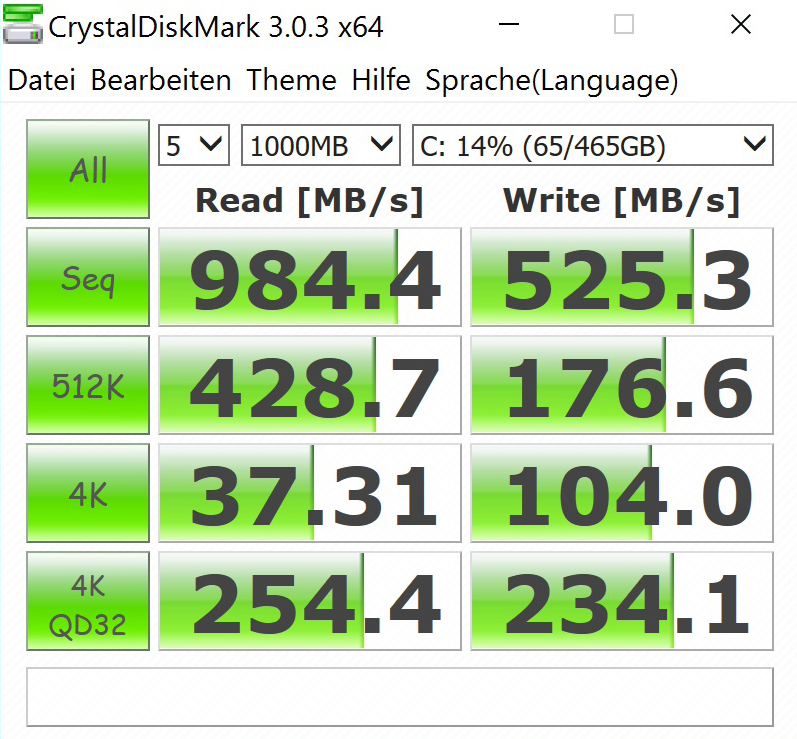Start the 512K benchmark test
The width and height of the screenshot is (797, 739).
click(x=88, y=385)
